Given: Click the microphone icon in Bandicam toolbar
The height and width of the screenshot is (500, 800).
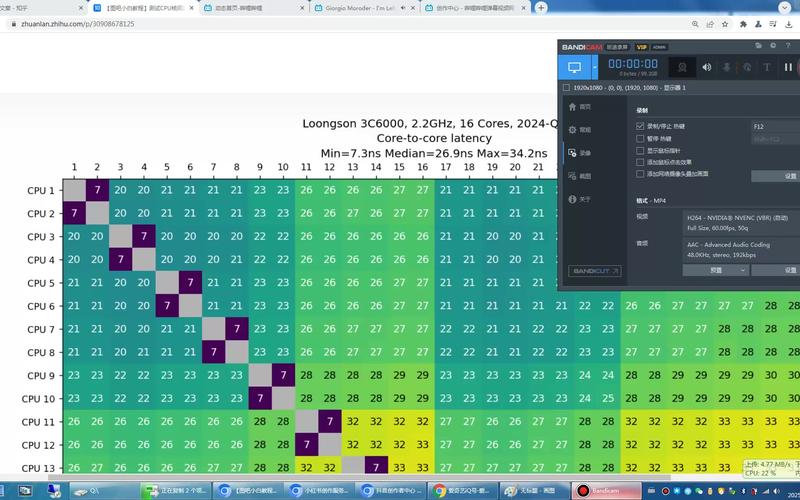Looking at the screenshot, I should (727, 67).
